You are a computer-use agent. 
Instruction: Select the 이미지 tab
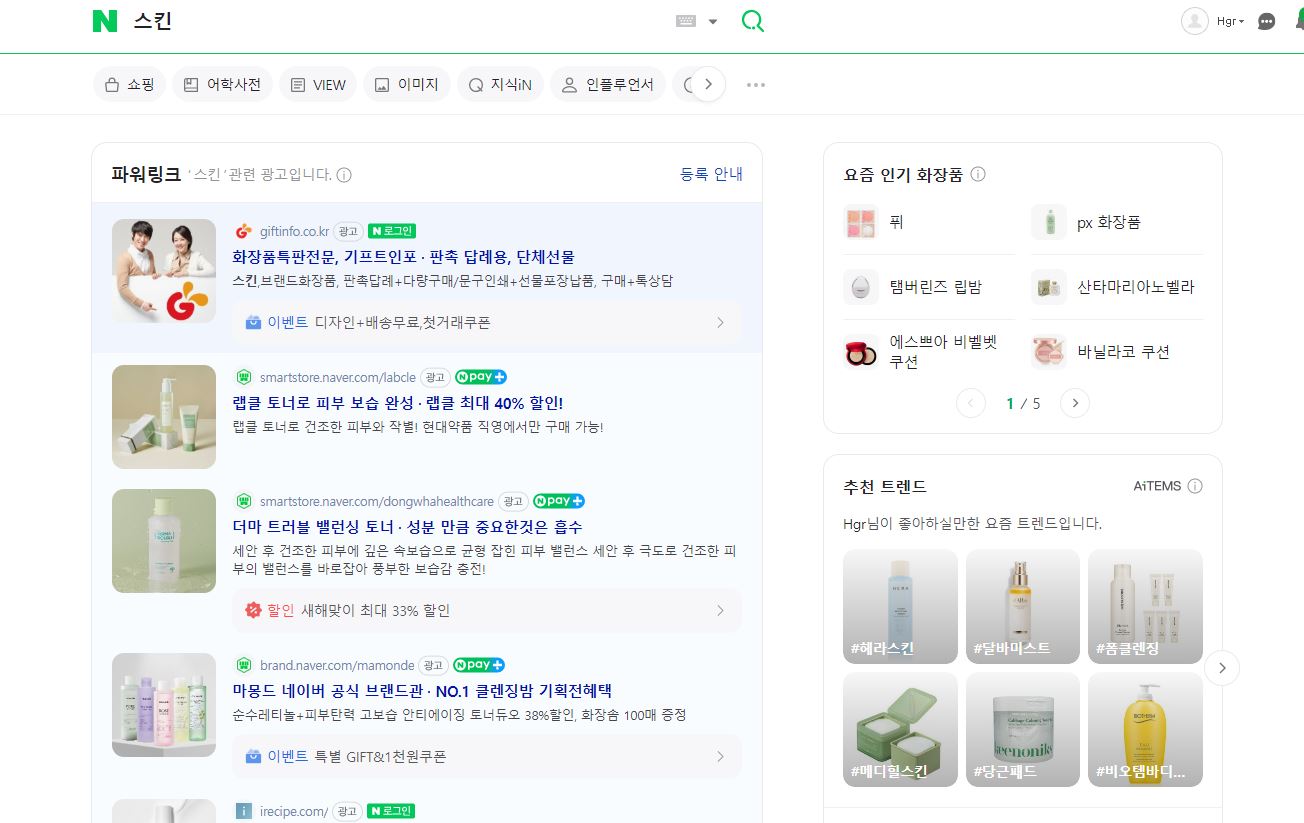tap(407, 85)
